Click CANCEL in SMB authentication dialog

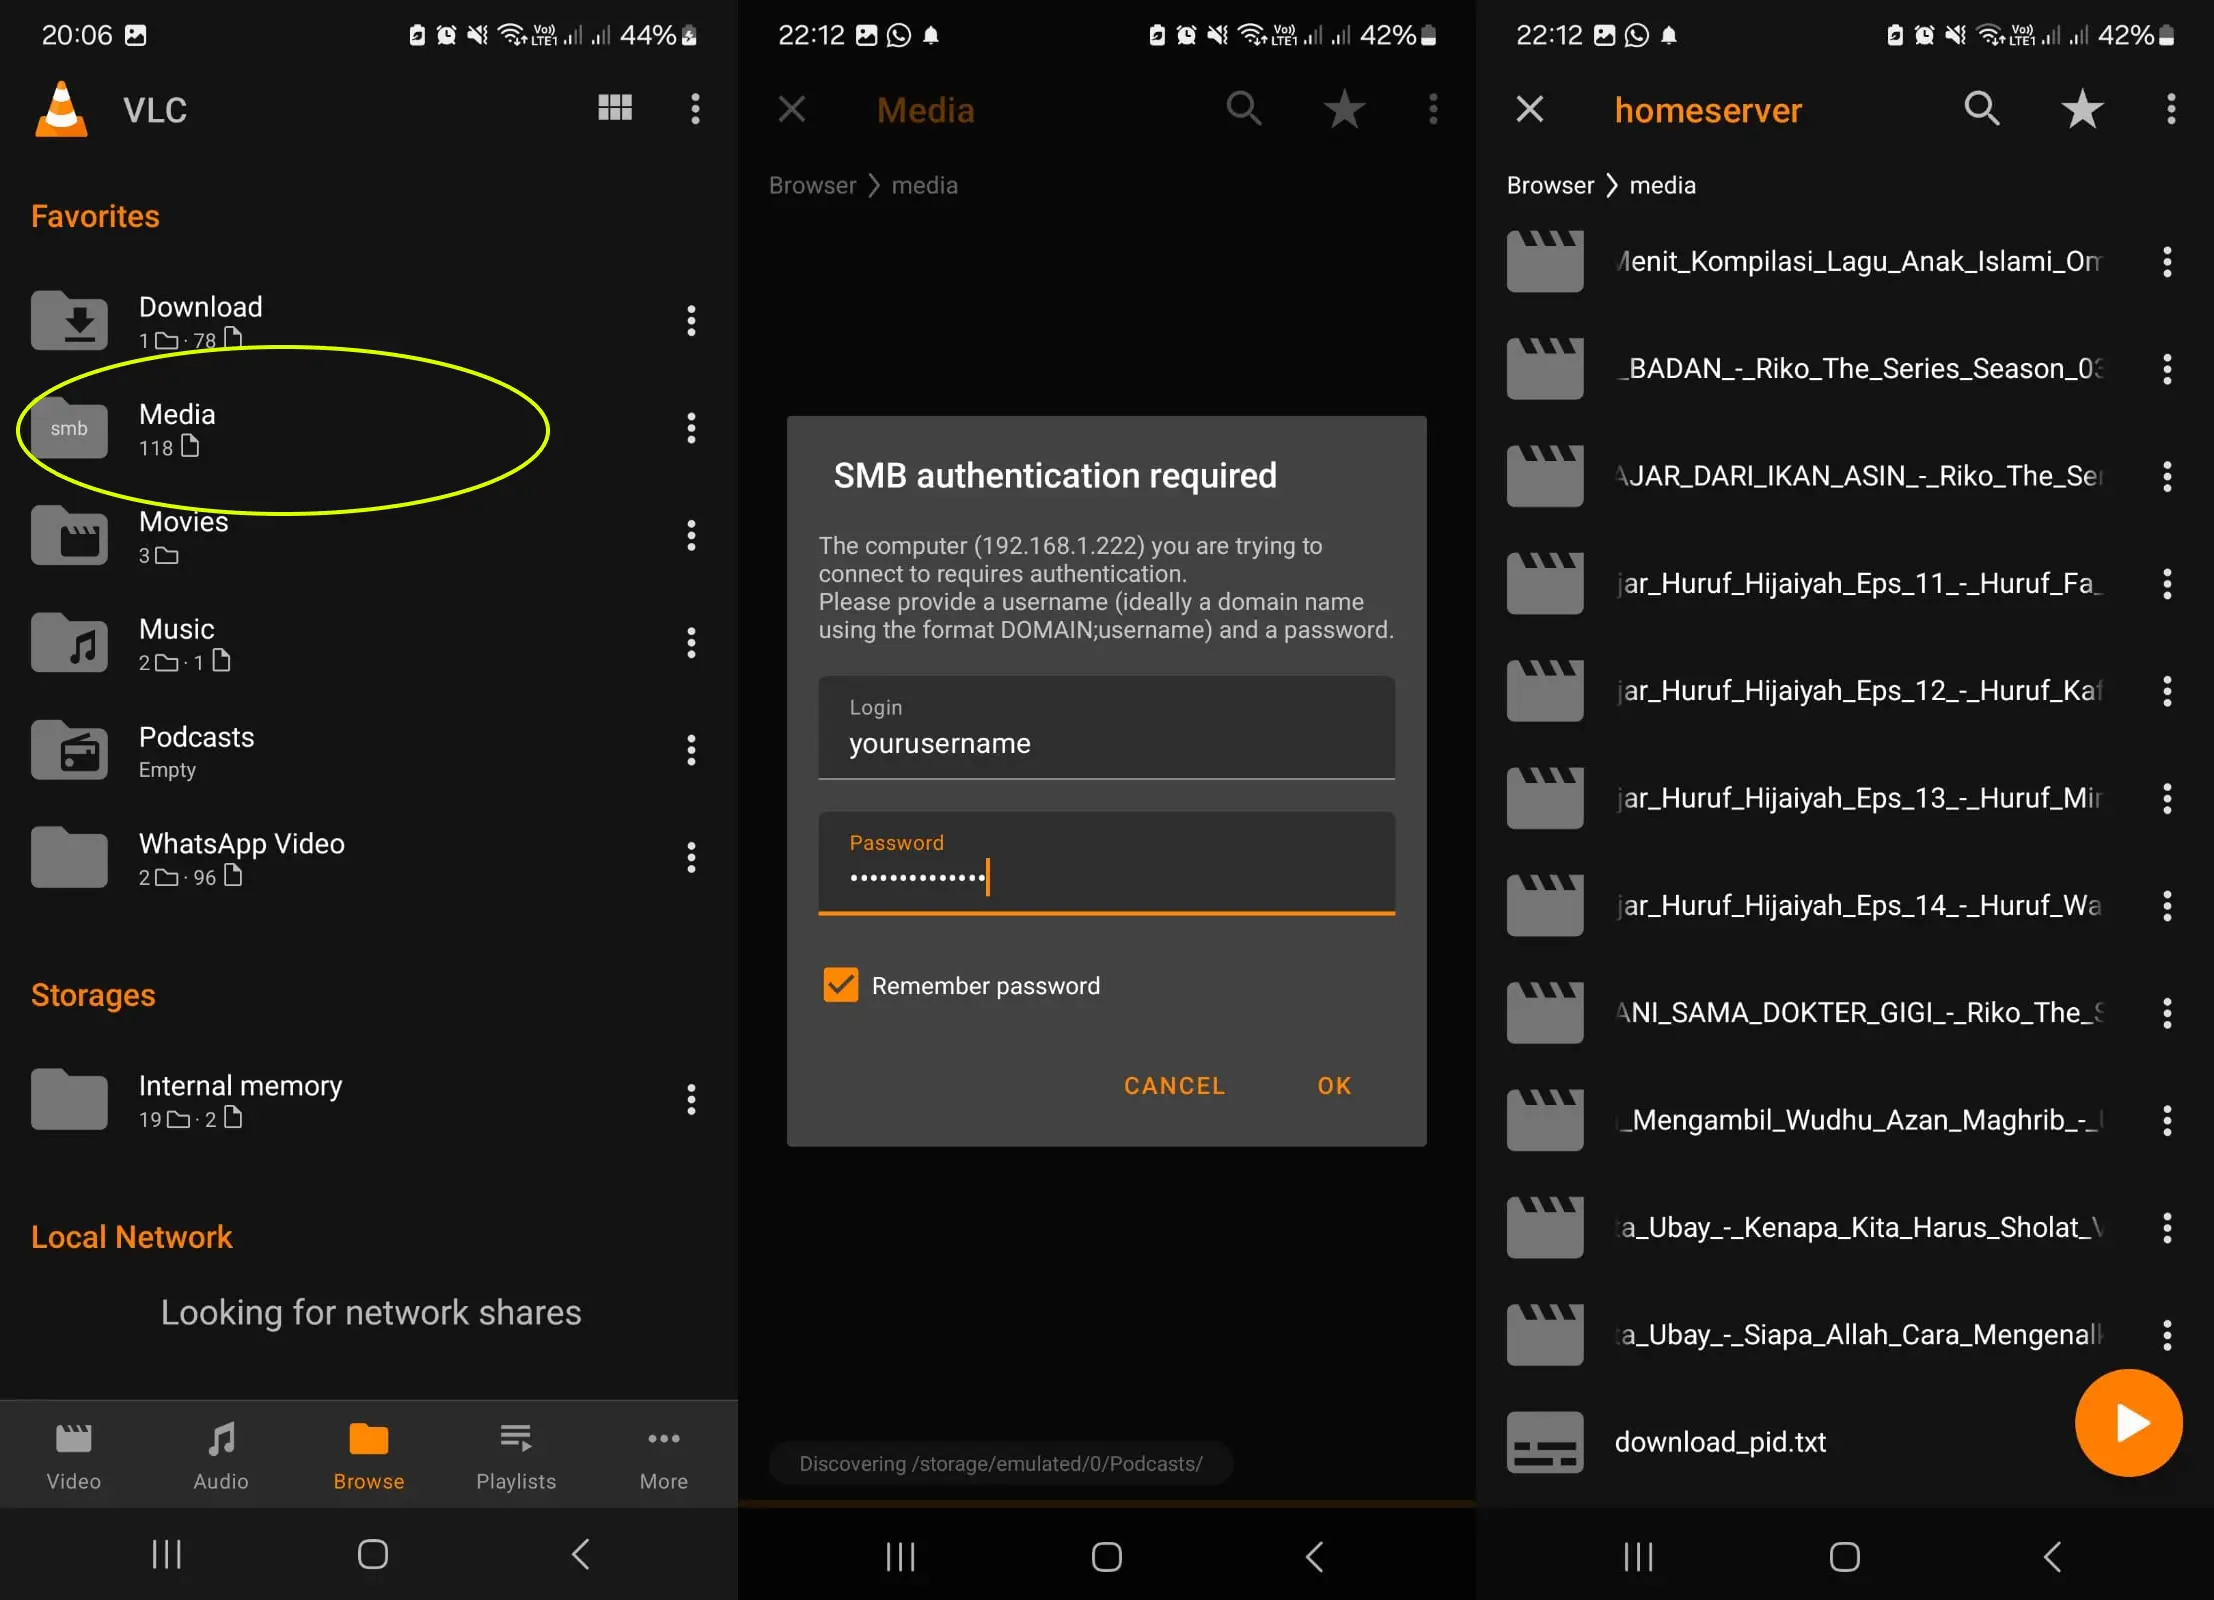pyautogui.click(x=1174, y=1084)
